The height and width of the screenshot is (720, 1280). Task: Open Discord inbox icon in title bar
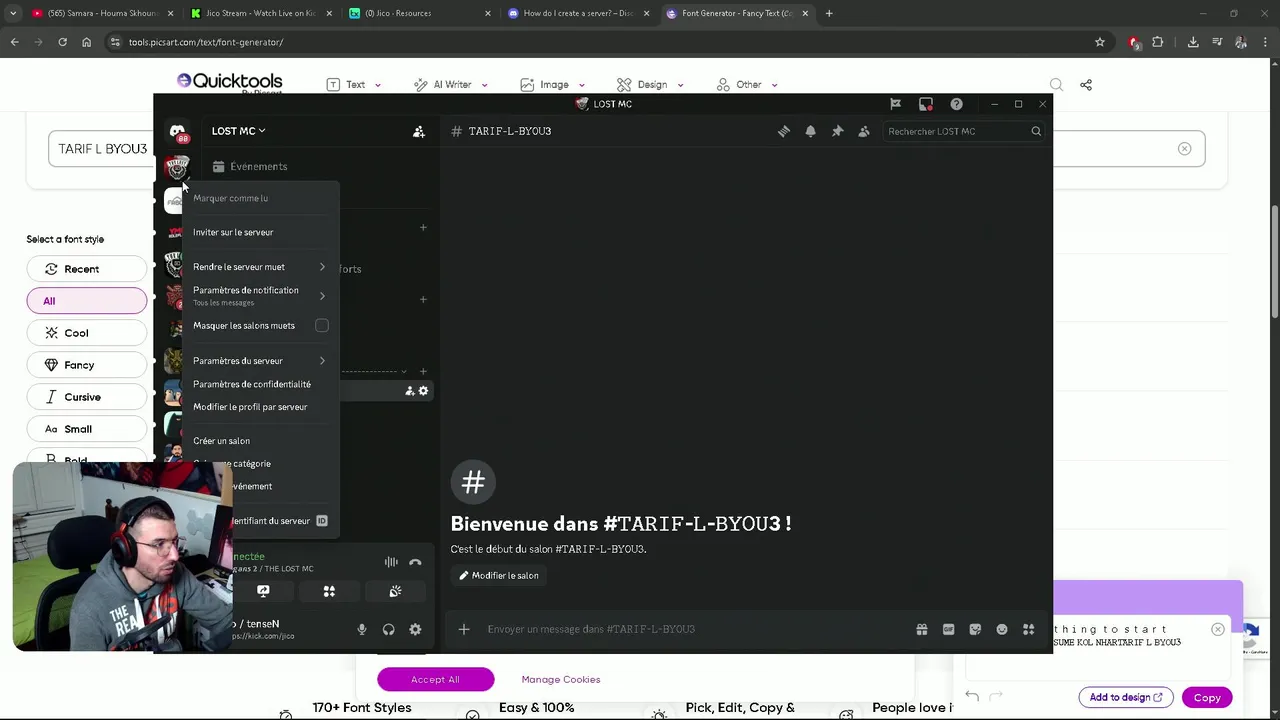926,104
